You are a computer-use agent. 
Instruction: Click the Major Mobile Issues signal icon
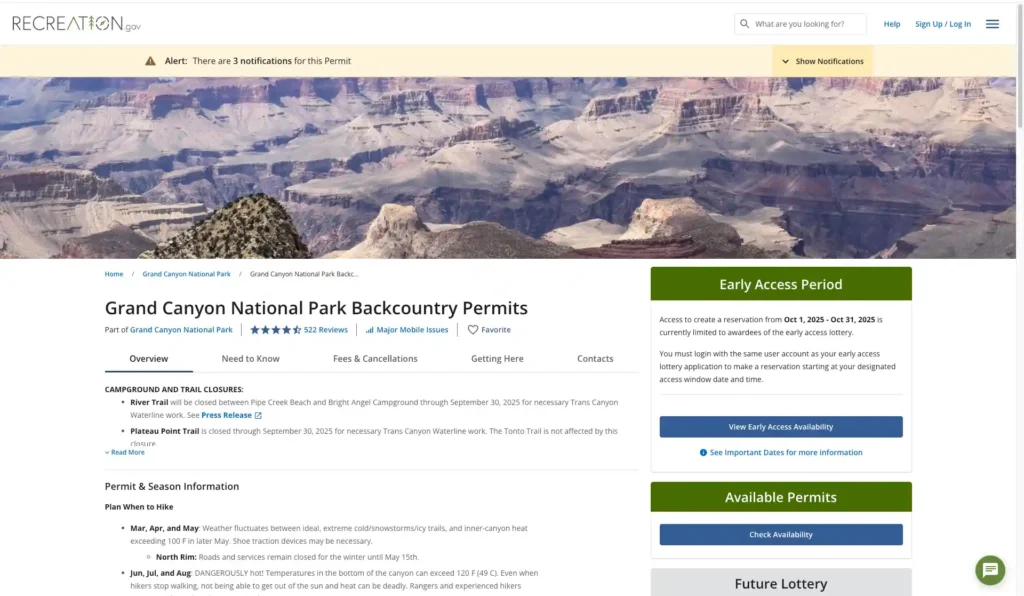370,330
